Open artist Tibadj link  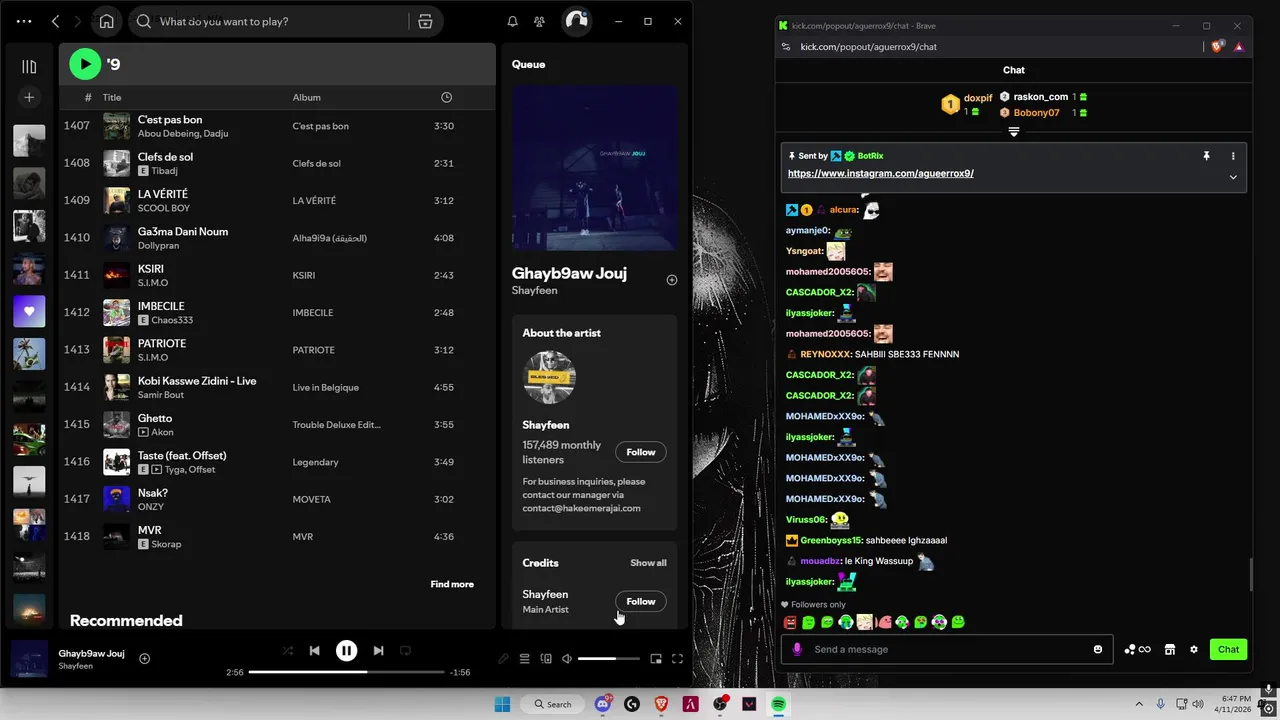coord(167,171)
